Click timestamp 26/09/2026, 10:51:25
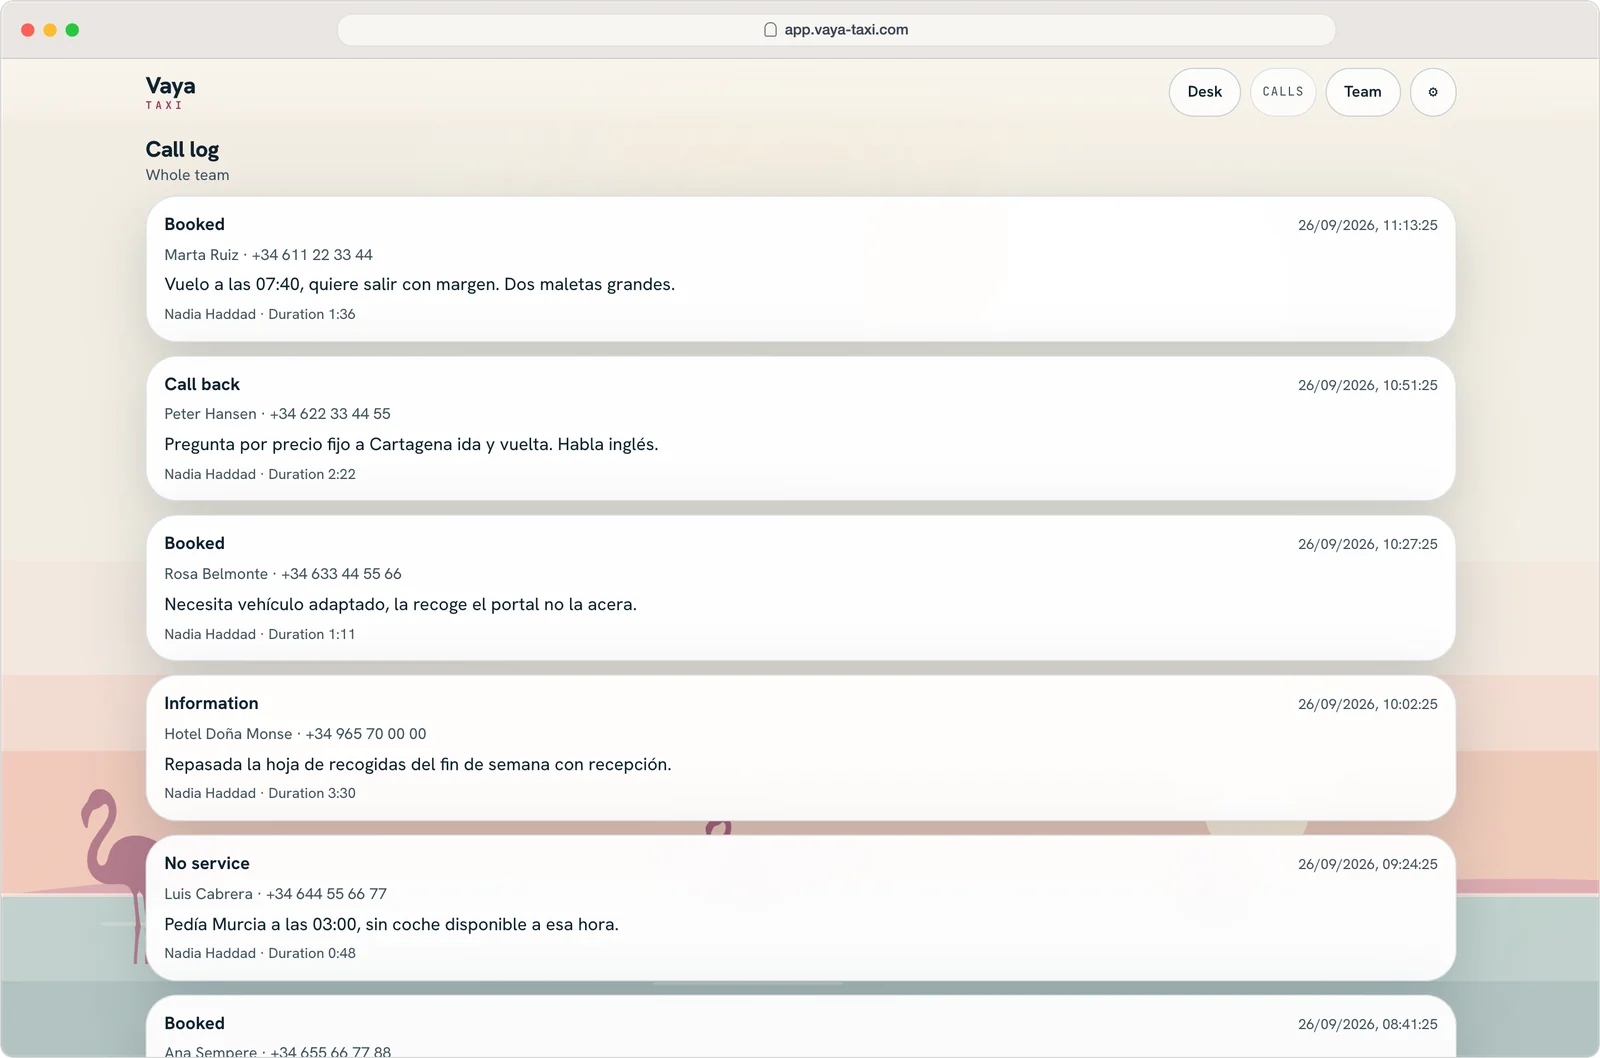The image size is (1600, 1058). (1367, 385)
